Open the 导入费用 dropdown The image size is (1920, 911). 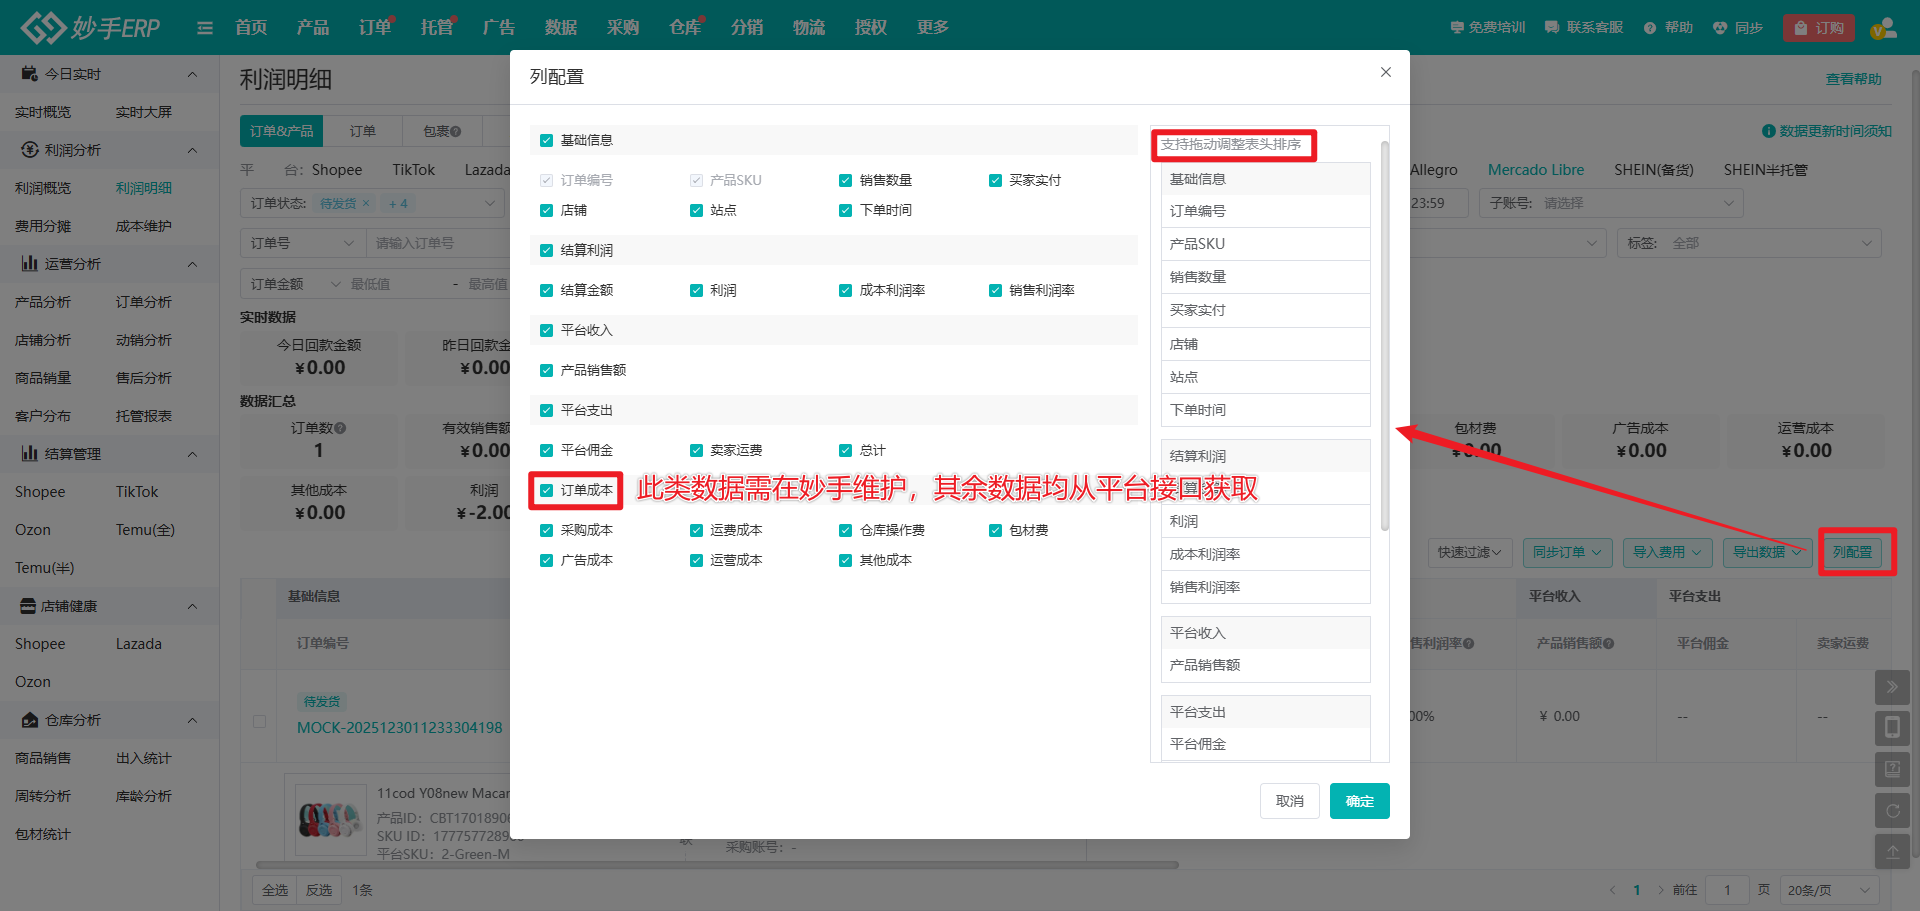(x=1667, y=552)
